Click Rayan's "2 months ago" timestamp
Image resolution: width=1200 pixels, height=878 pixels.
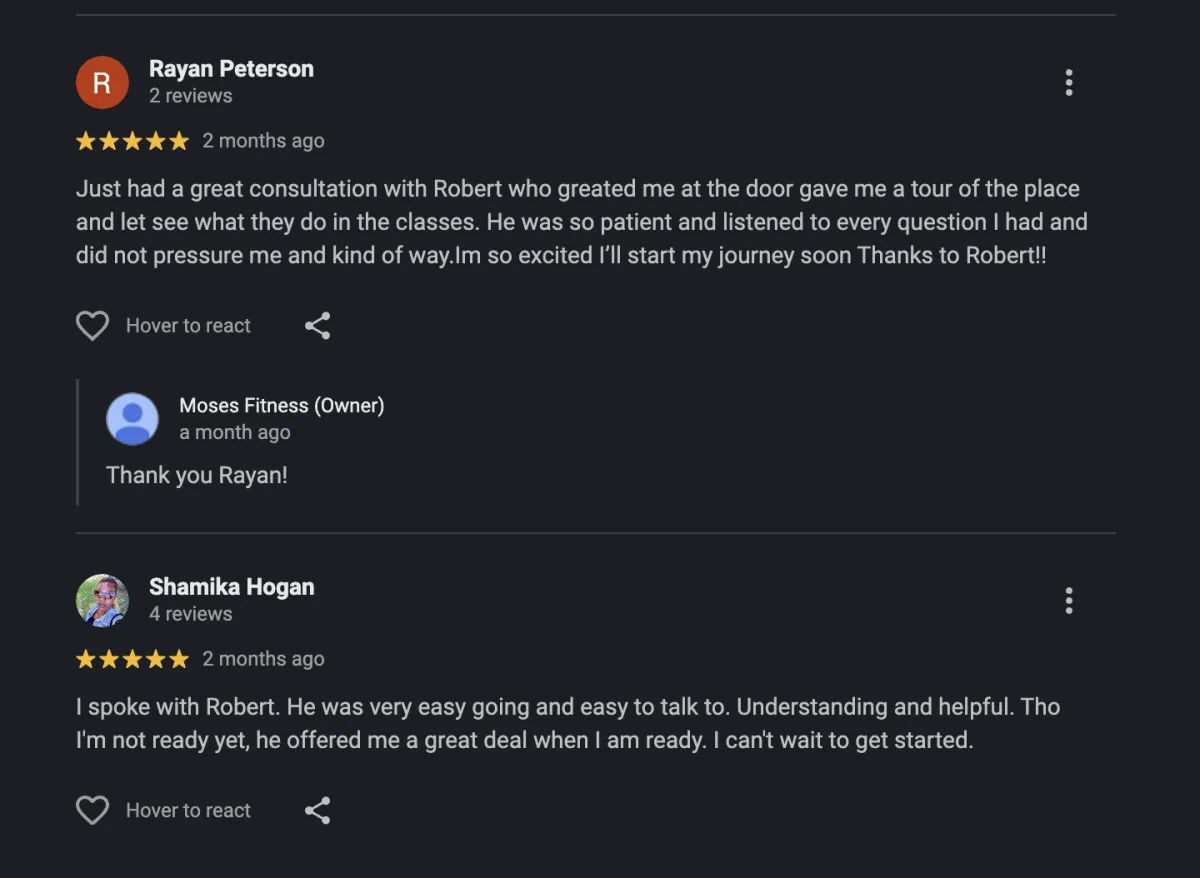click(x=263, y=141)
